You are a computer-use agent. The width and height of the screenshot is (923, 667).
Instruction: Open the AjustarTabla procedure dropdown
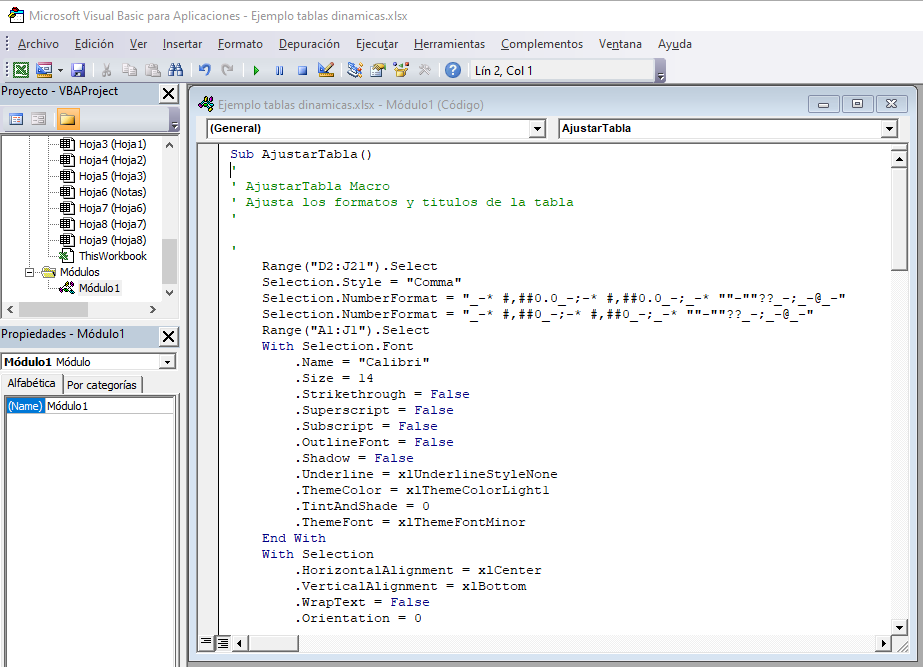[888, 129]
